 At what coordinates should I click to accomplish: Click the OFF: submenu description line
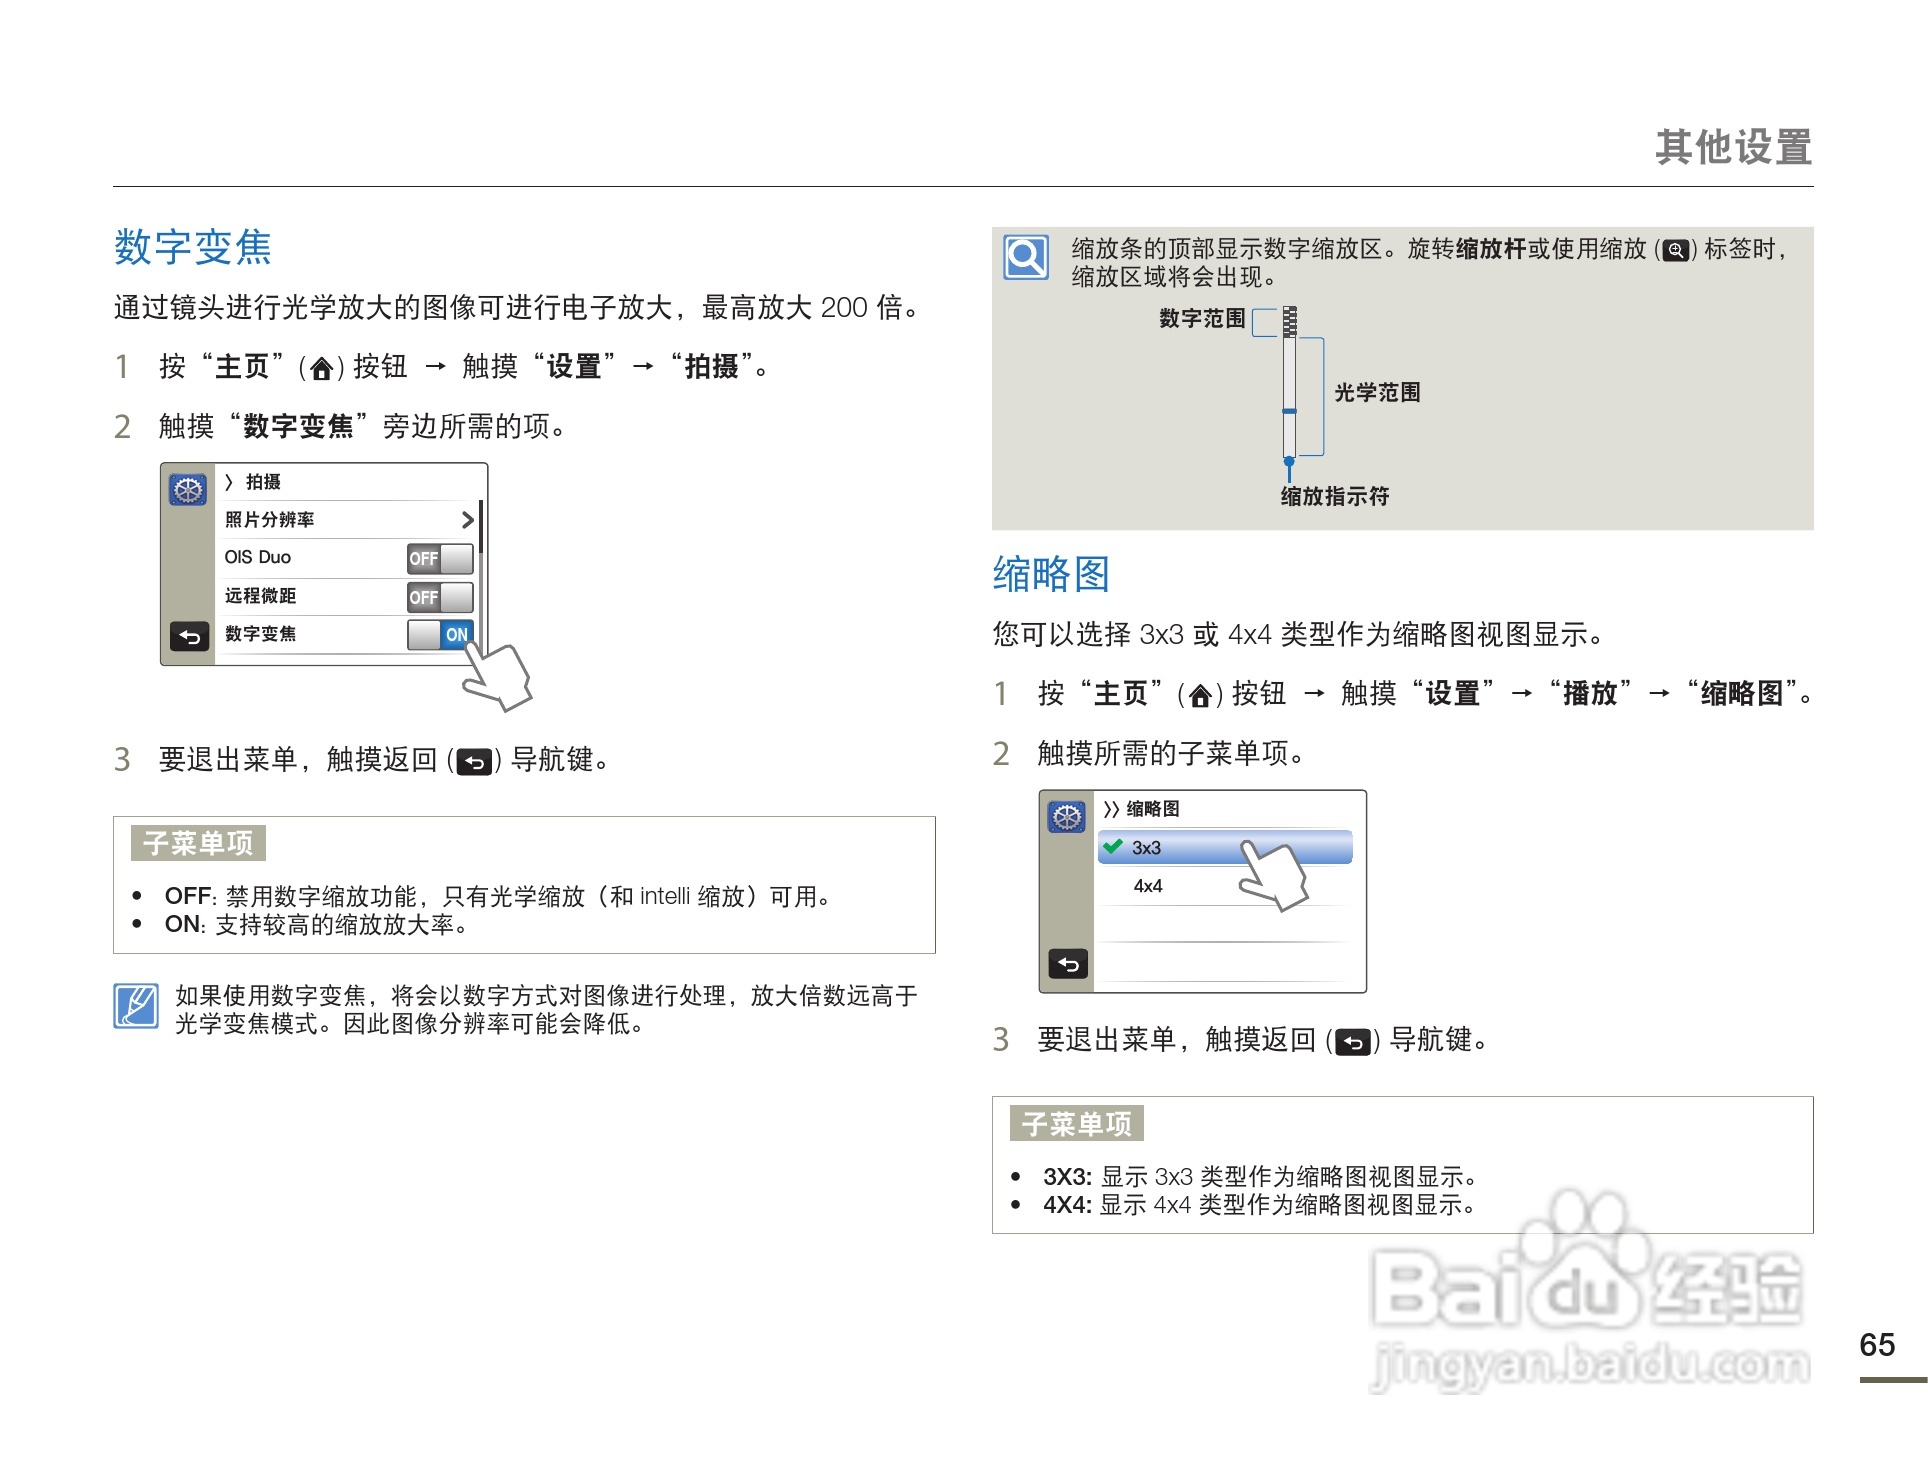point(498,896)
